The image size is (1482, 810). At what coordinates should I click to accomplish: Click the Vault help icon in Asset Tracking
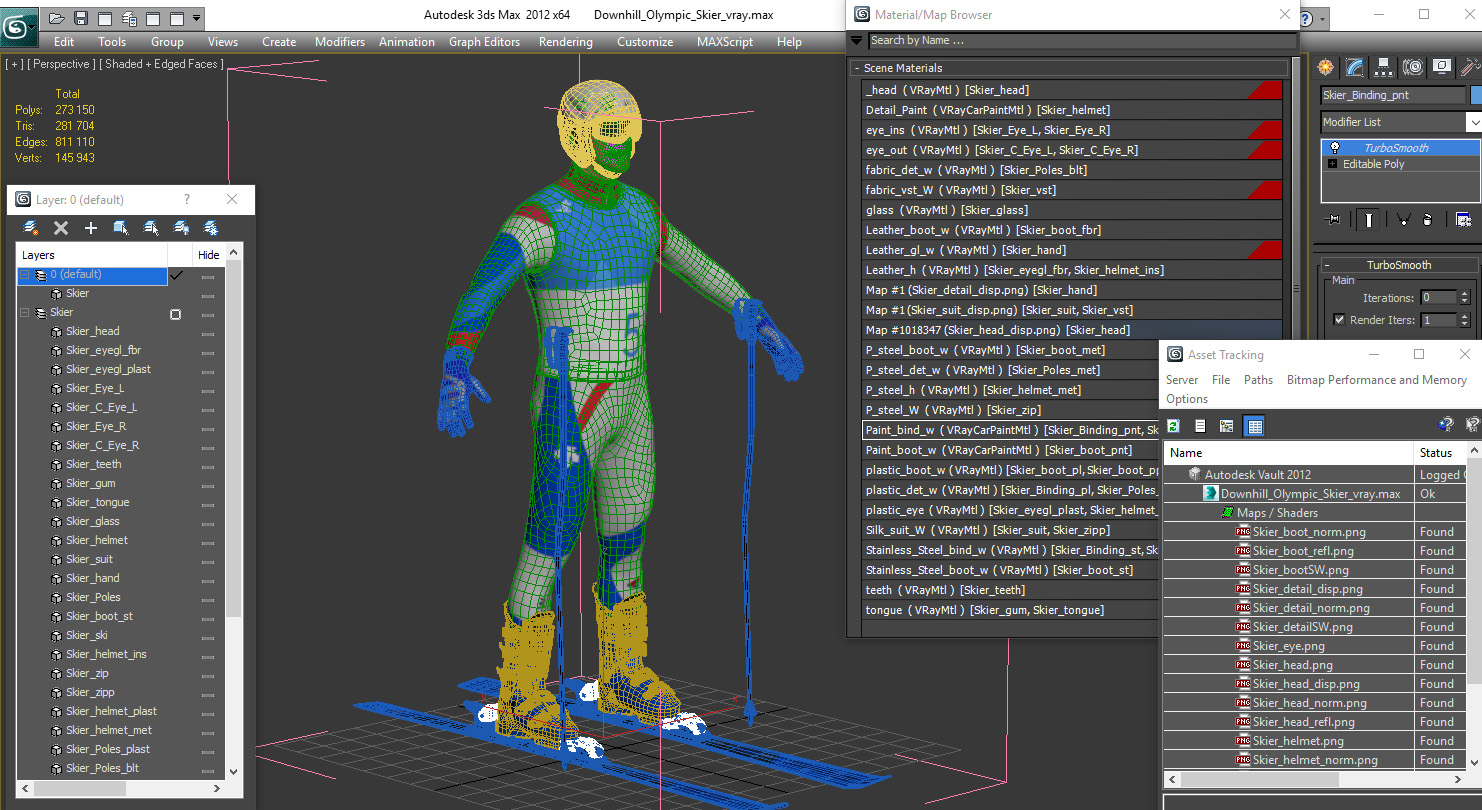coord(1445,425)
